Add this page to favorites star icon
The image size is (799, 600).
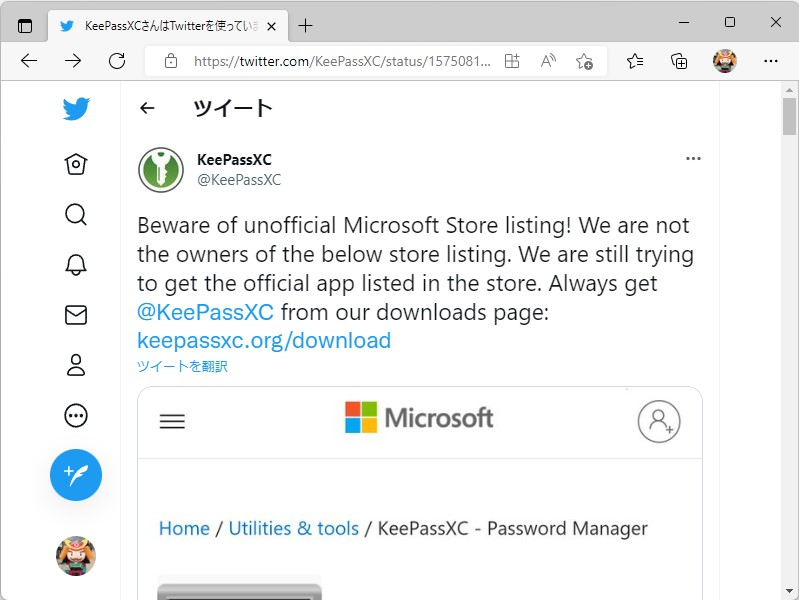pyautogui.click(x=584, y=61)
